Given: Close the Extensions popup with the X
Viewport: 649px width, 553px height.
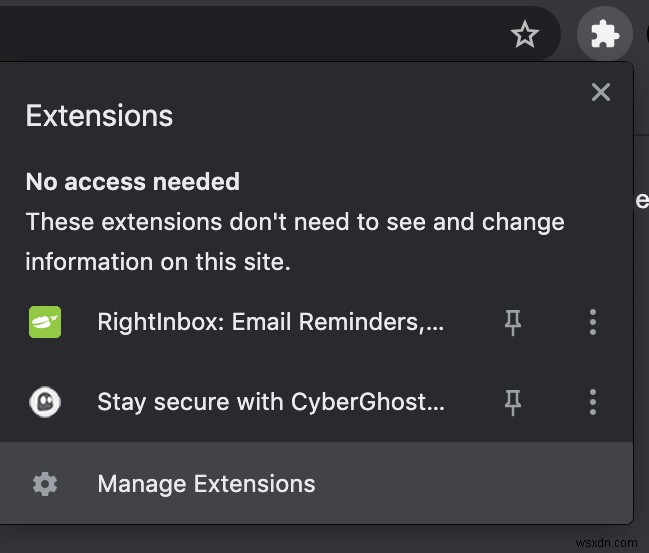Looking at the screenshot, I should [600, 93].
